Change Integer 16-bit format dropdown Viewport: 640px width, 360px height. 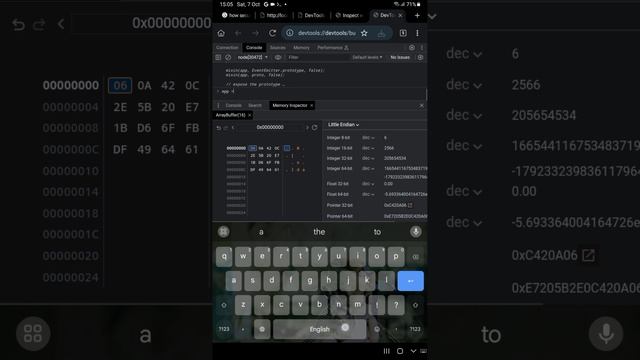tap(368, 148)
